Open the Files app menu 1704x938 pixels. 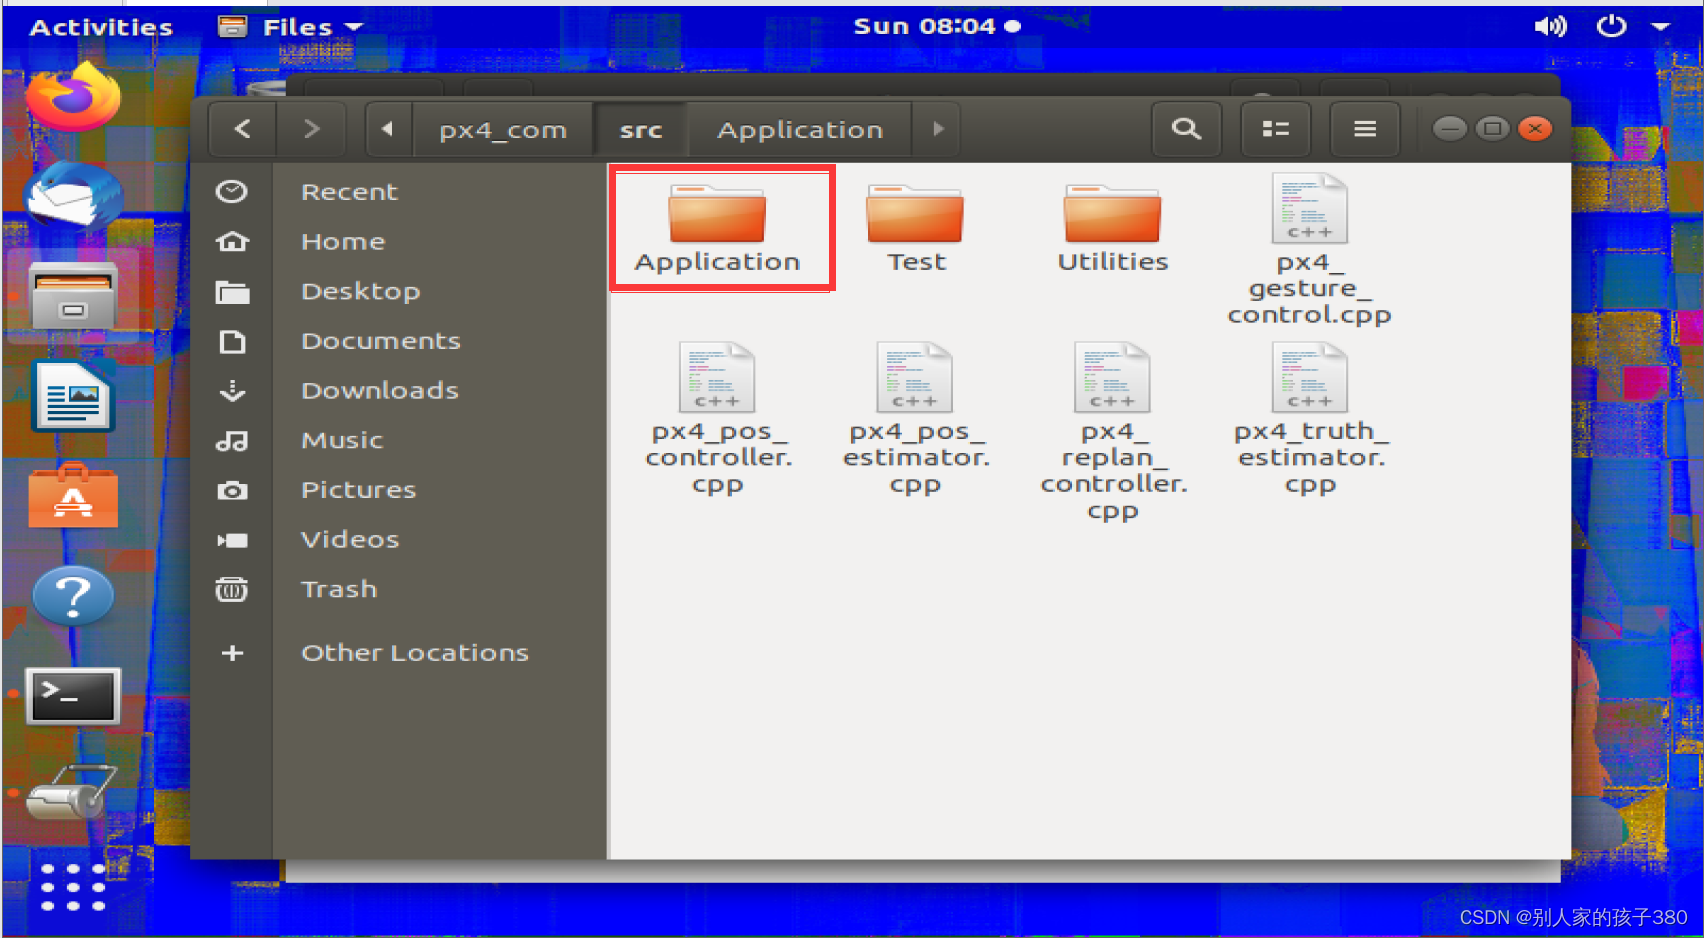290,27
